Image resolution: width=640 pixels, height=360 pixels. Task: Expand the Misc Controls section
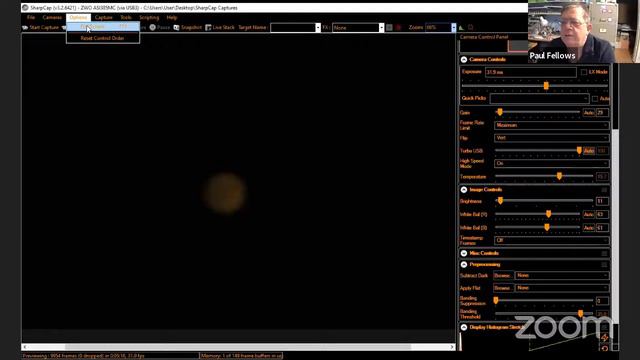tap(464, 253)
